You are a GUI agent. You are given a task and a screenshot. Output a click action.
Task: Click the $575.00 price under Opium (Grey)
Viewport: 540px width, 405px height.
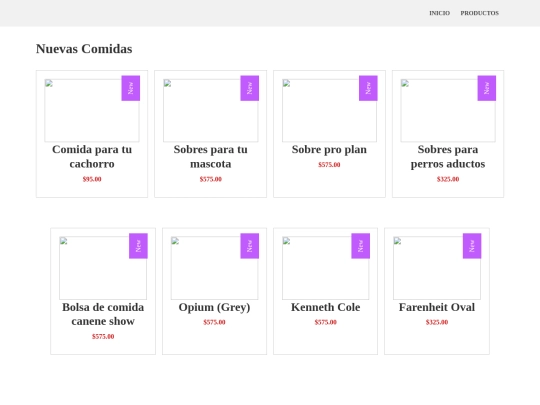pos(214,322)
